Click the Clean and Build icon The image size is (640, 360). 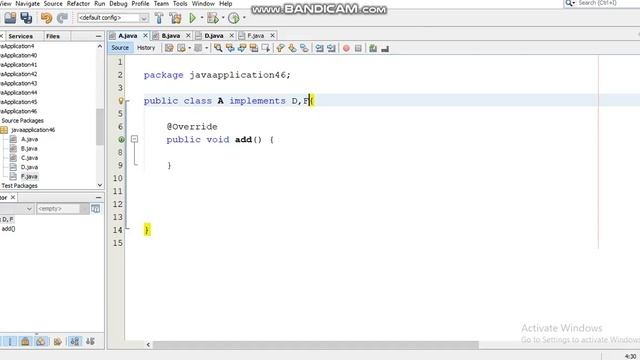(x=176, y=18)
